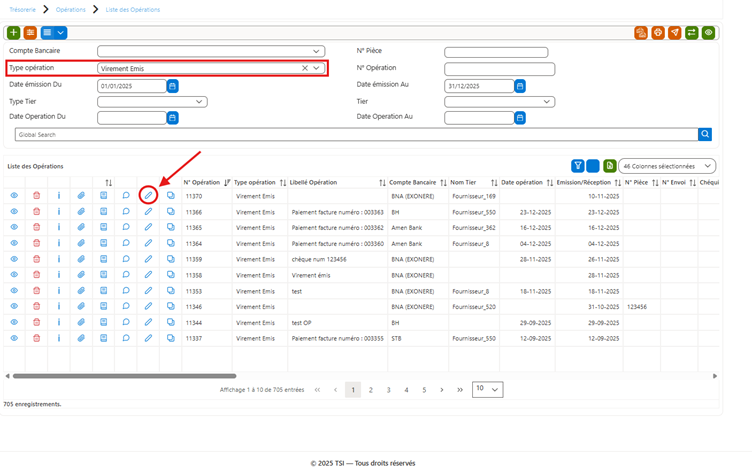Click the green plus add operation button
The image size is (752, 472).
(13, 33)
